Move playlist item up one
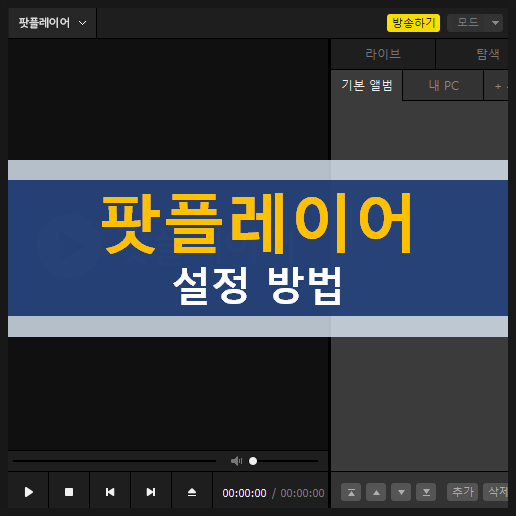Image resolution: width=516 pixels, height=516 pixels. tap(376, 492)
